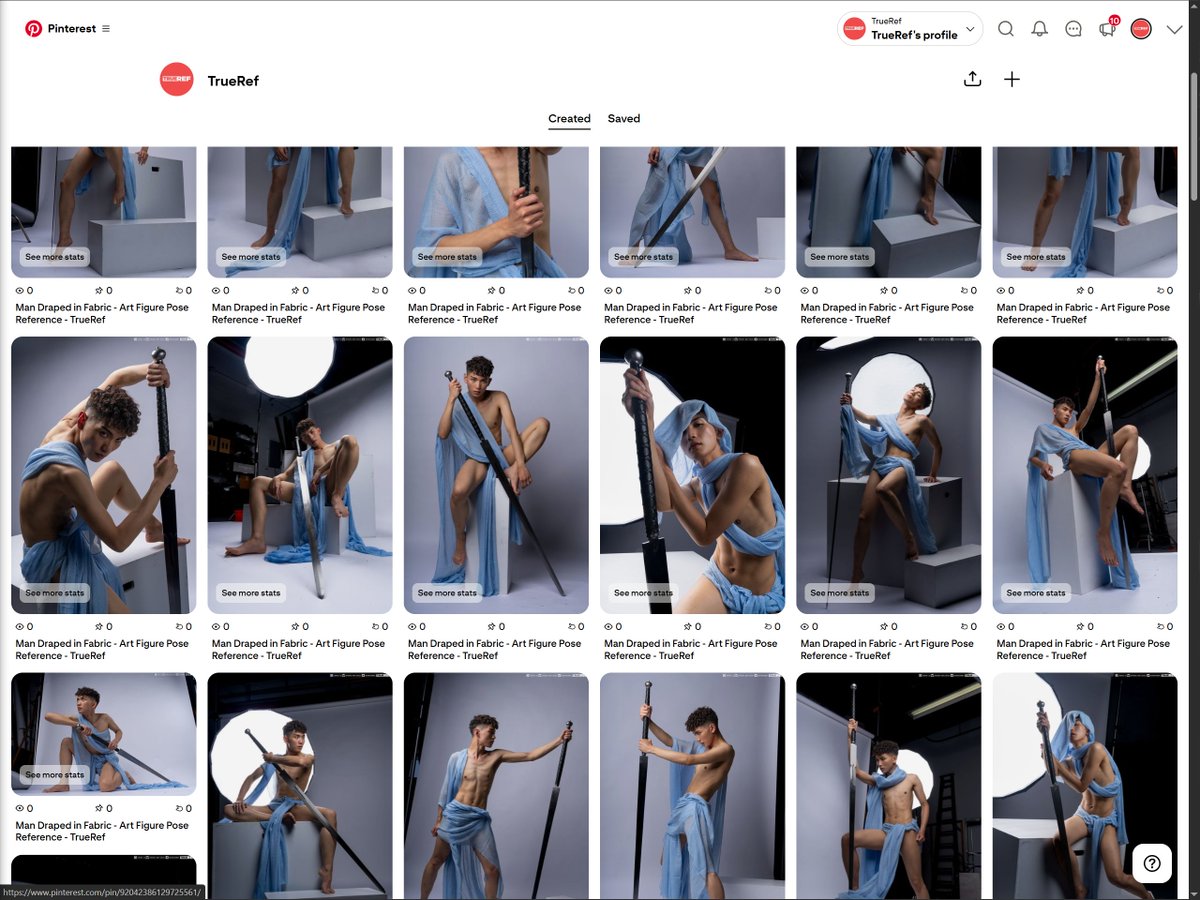Click the save pin icon showing 0 saves
The height and width of the screenshot is (900, 1200).
coord(98,290)
